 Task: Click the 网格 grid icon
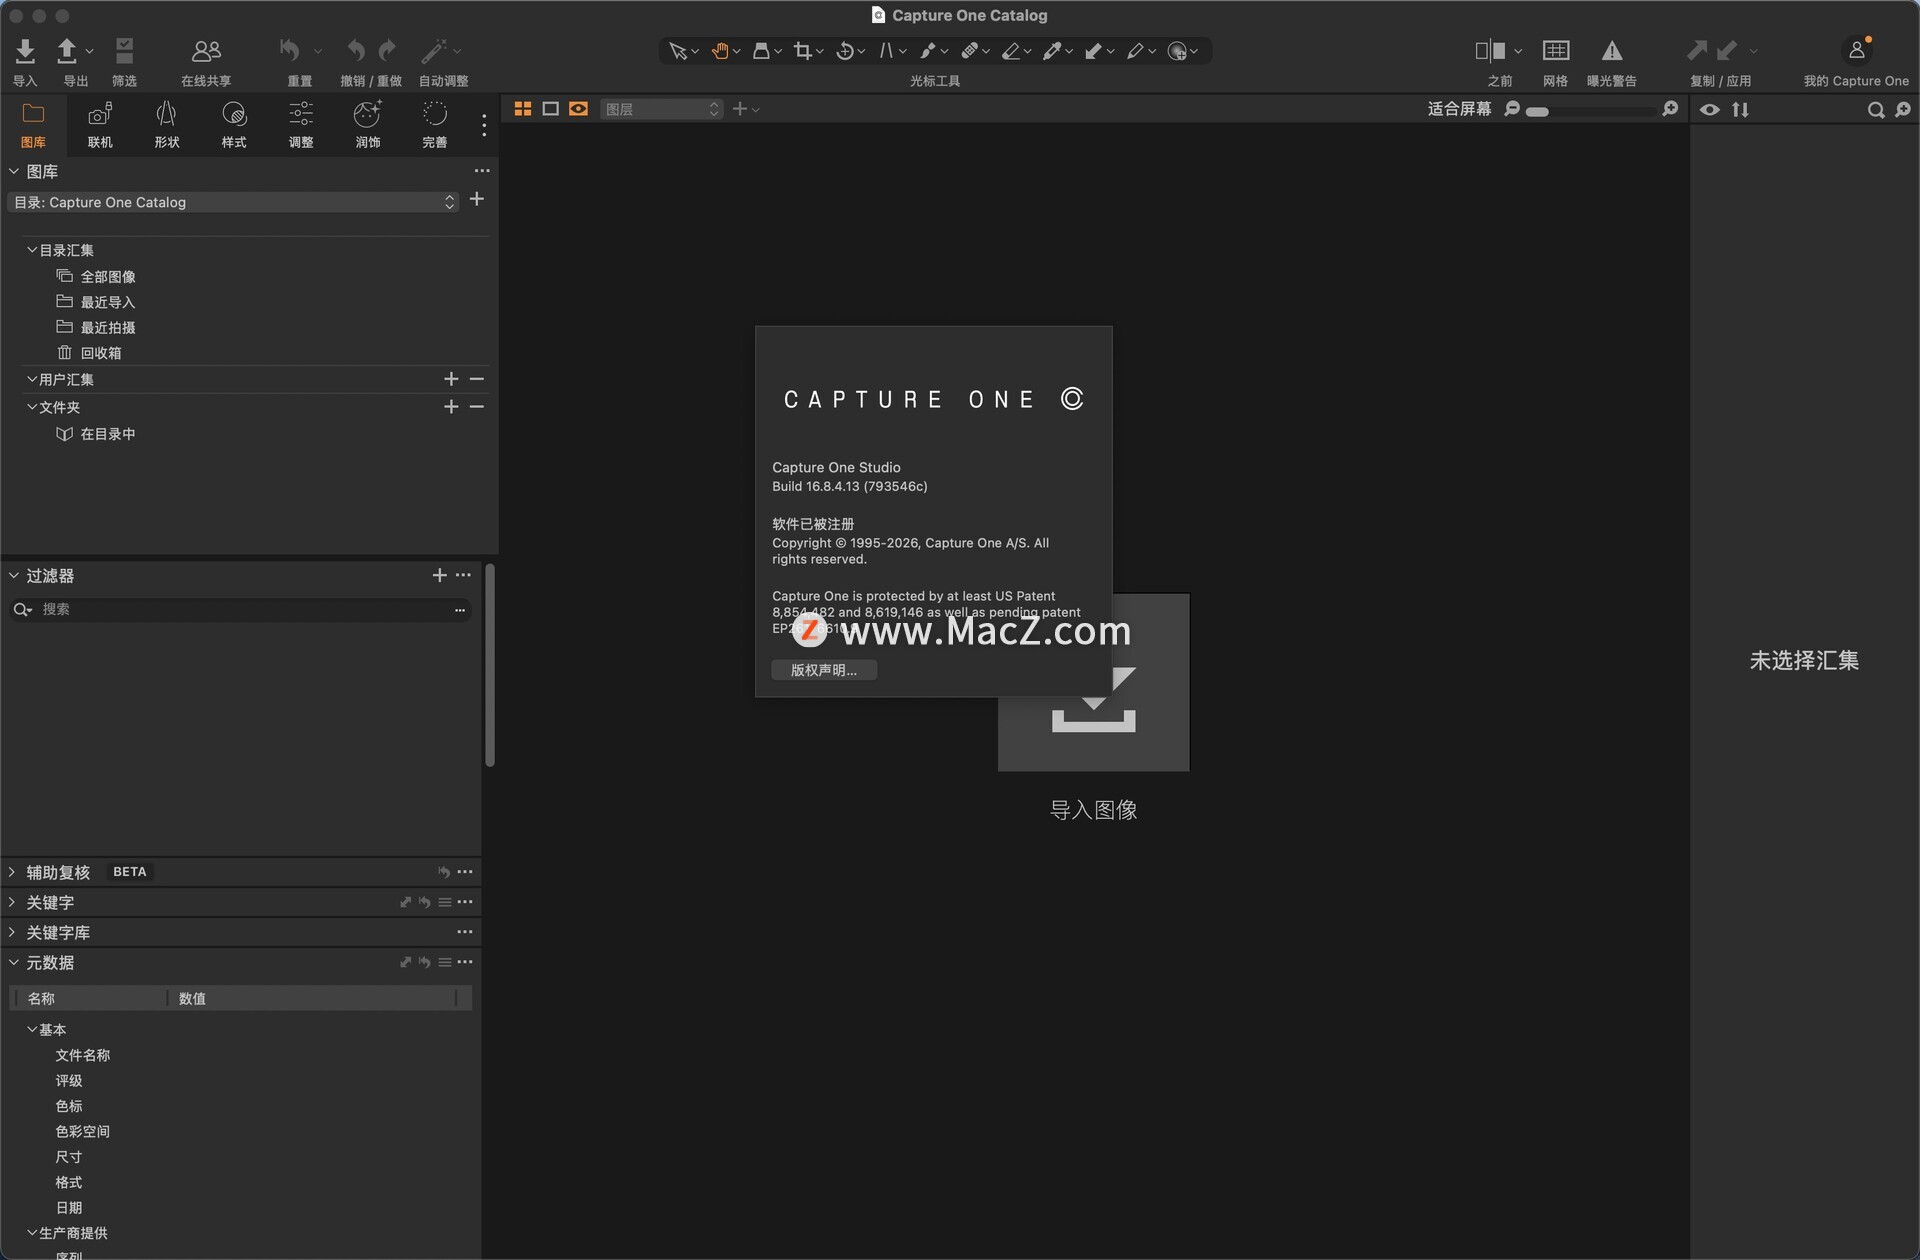tap(1556, 50)
